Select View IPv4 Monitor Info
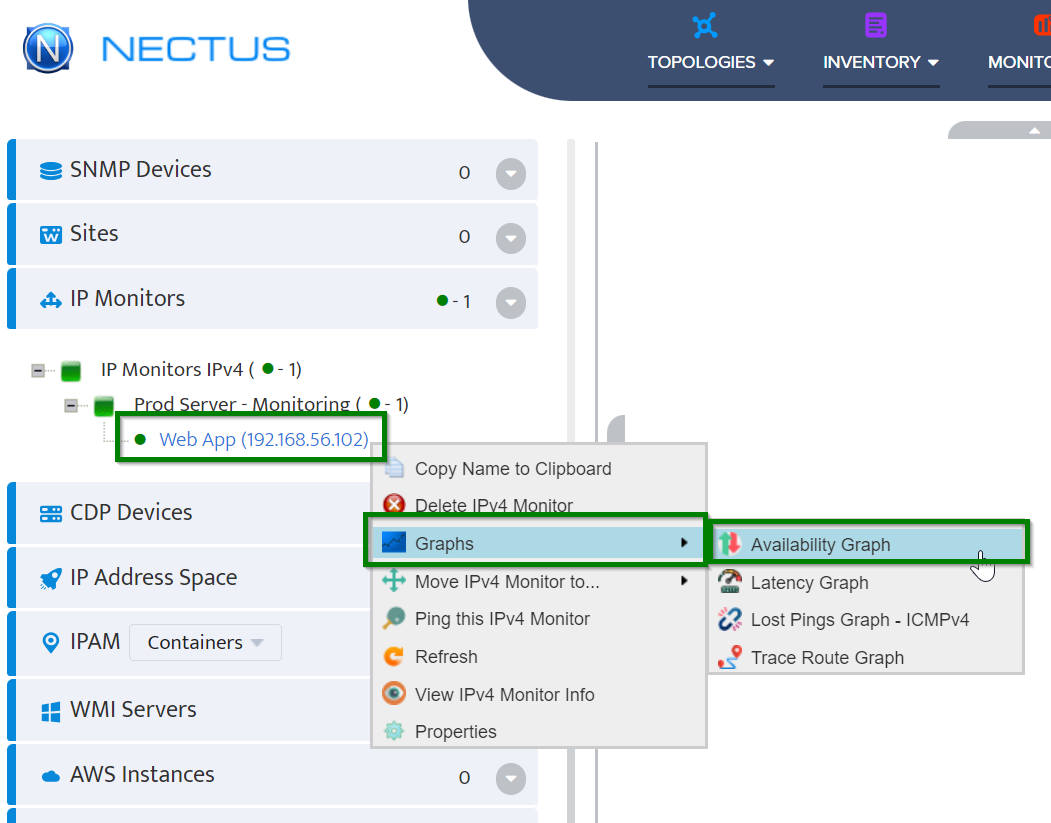 [539, 694]
